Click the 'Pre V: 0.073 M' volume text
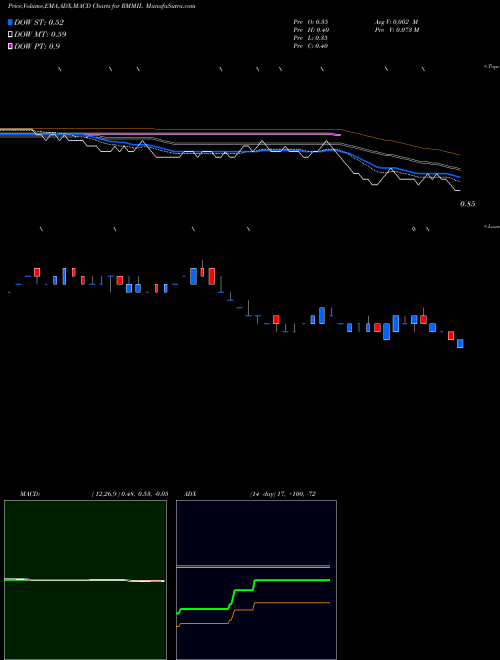 click(x=397, y=30)
